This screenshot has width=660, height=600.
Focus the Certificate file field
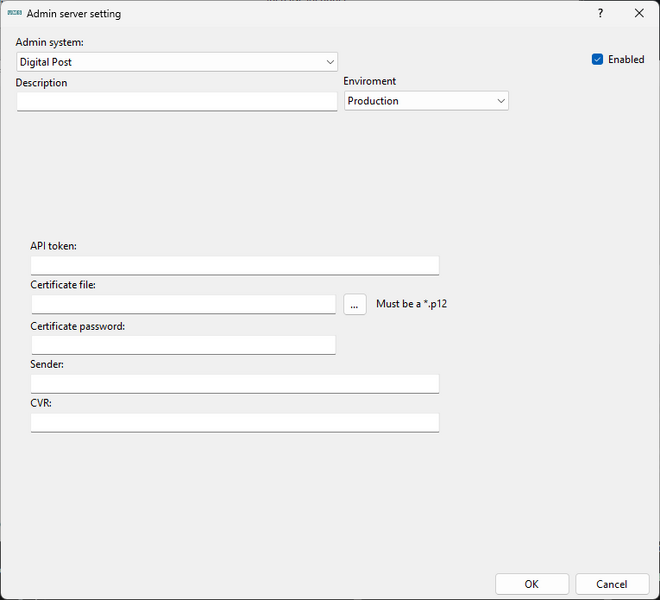click(x=184, y=304)
